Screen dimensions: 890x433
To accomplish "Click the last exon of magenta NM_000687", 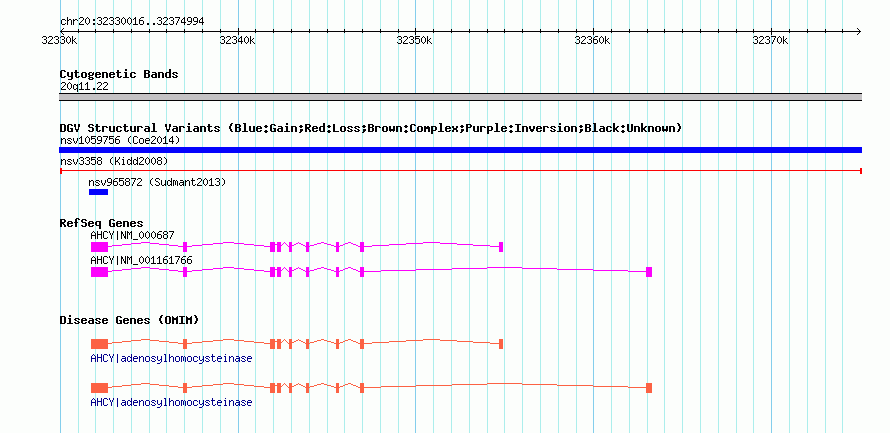I will click(501, 247).
